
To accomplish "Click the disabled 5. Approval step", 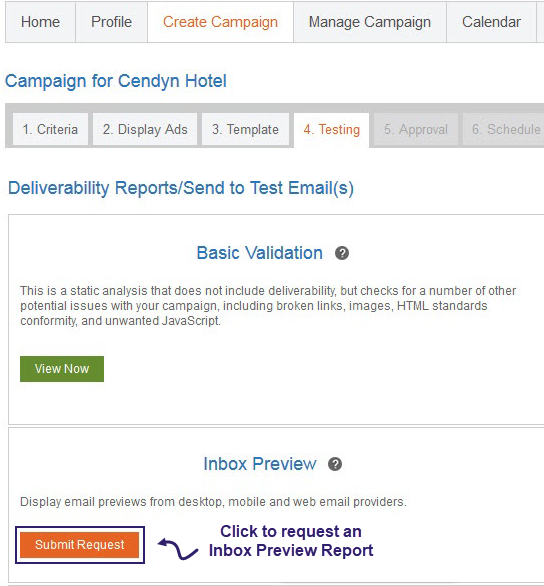I will click(416, 129).
